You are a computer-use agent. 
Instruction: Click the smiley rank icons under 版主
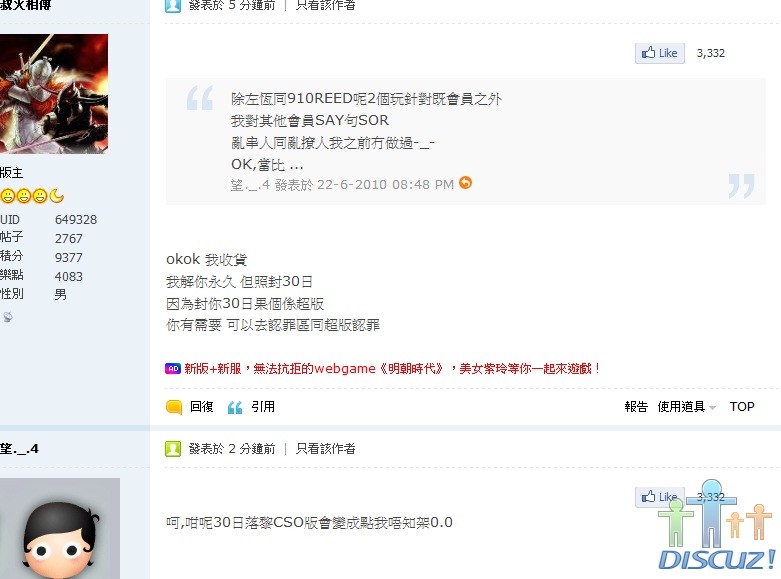(32, 196)
